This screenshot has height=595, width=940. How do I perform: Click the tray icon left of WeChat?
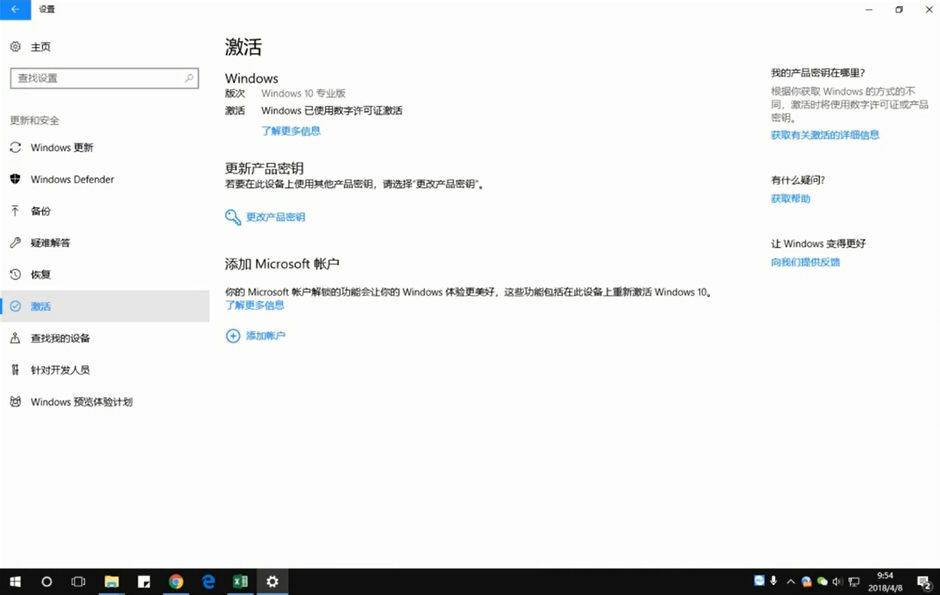point(806,581)
